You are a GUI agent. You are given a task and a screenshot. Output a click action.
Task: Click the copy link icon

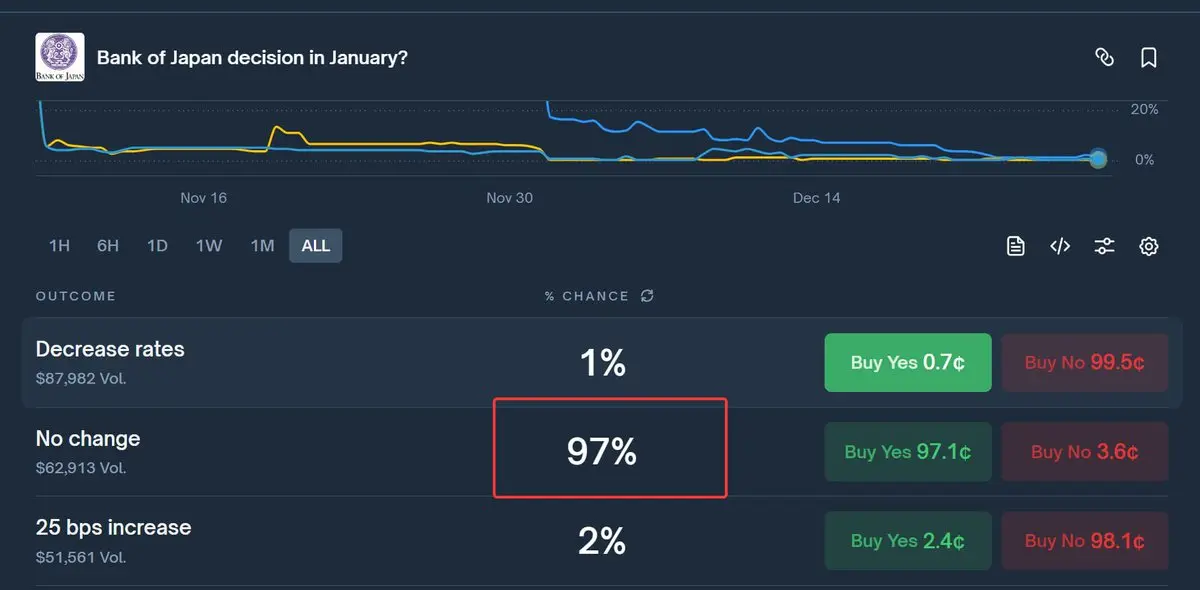click(x=1104, y=58)
